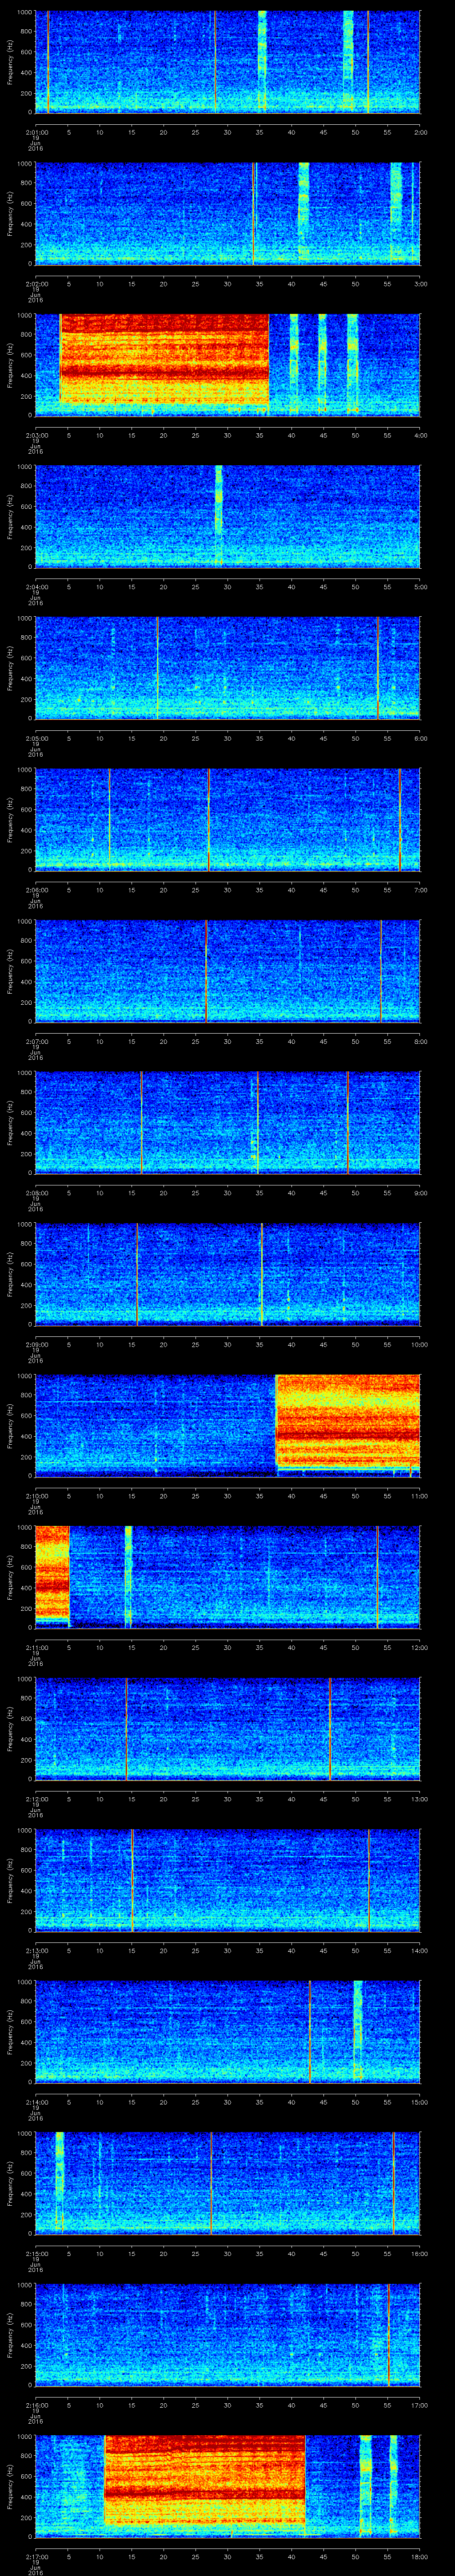Click red block at start of 2:11:00 spectrogram
Image resolution: width=455 pixels, height=2576 pixels.
click(x=51, y=1572)
